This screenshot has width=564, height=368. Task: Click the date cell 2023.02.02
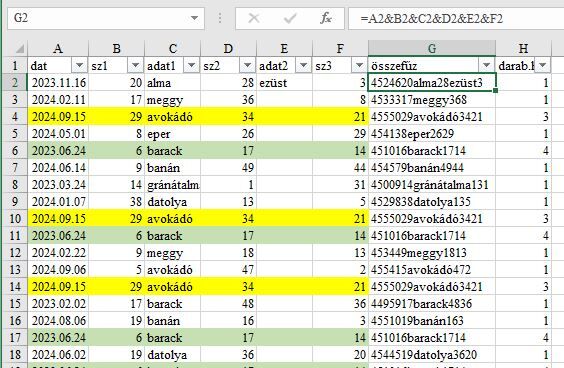click(58, 304)
